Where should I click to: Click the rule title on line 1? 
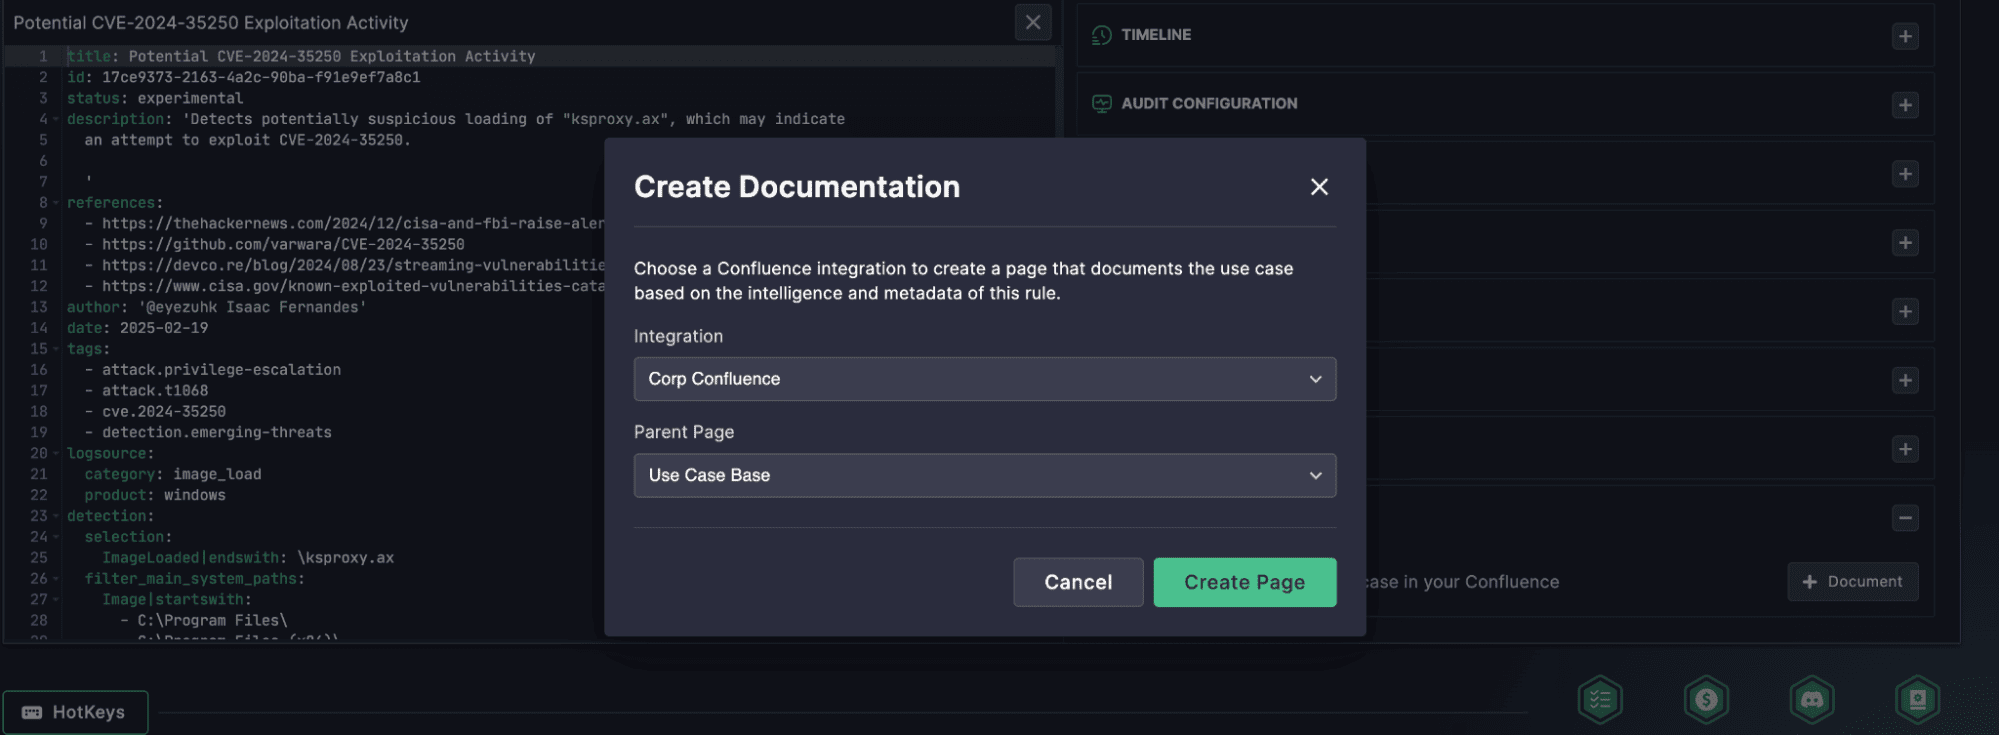coord(331,56)
